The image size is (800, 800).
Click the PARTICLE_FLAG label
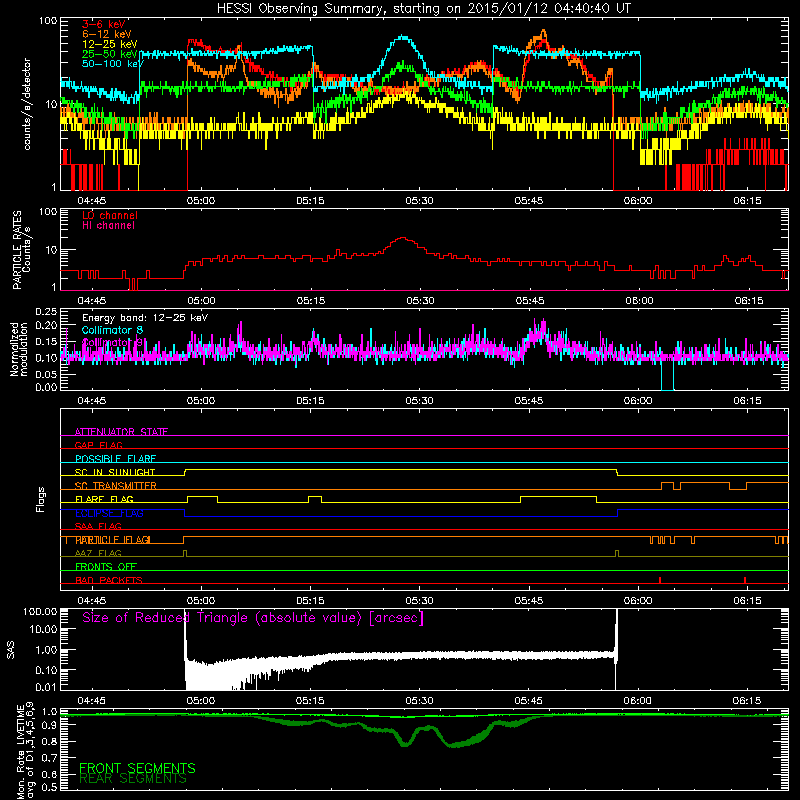point(113,540)
